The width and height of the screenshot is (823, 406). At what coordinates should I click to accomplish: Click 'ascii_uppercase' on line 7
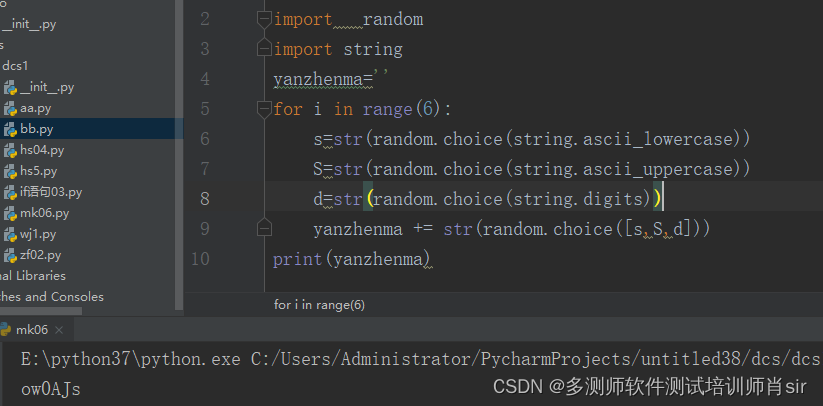coord(658,169)
